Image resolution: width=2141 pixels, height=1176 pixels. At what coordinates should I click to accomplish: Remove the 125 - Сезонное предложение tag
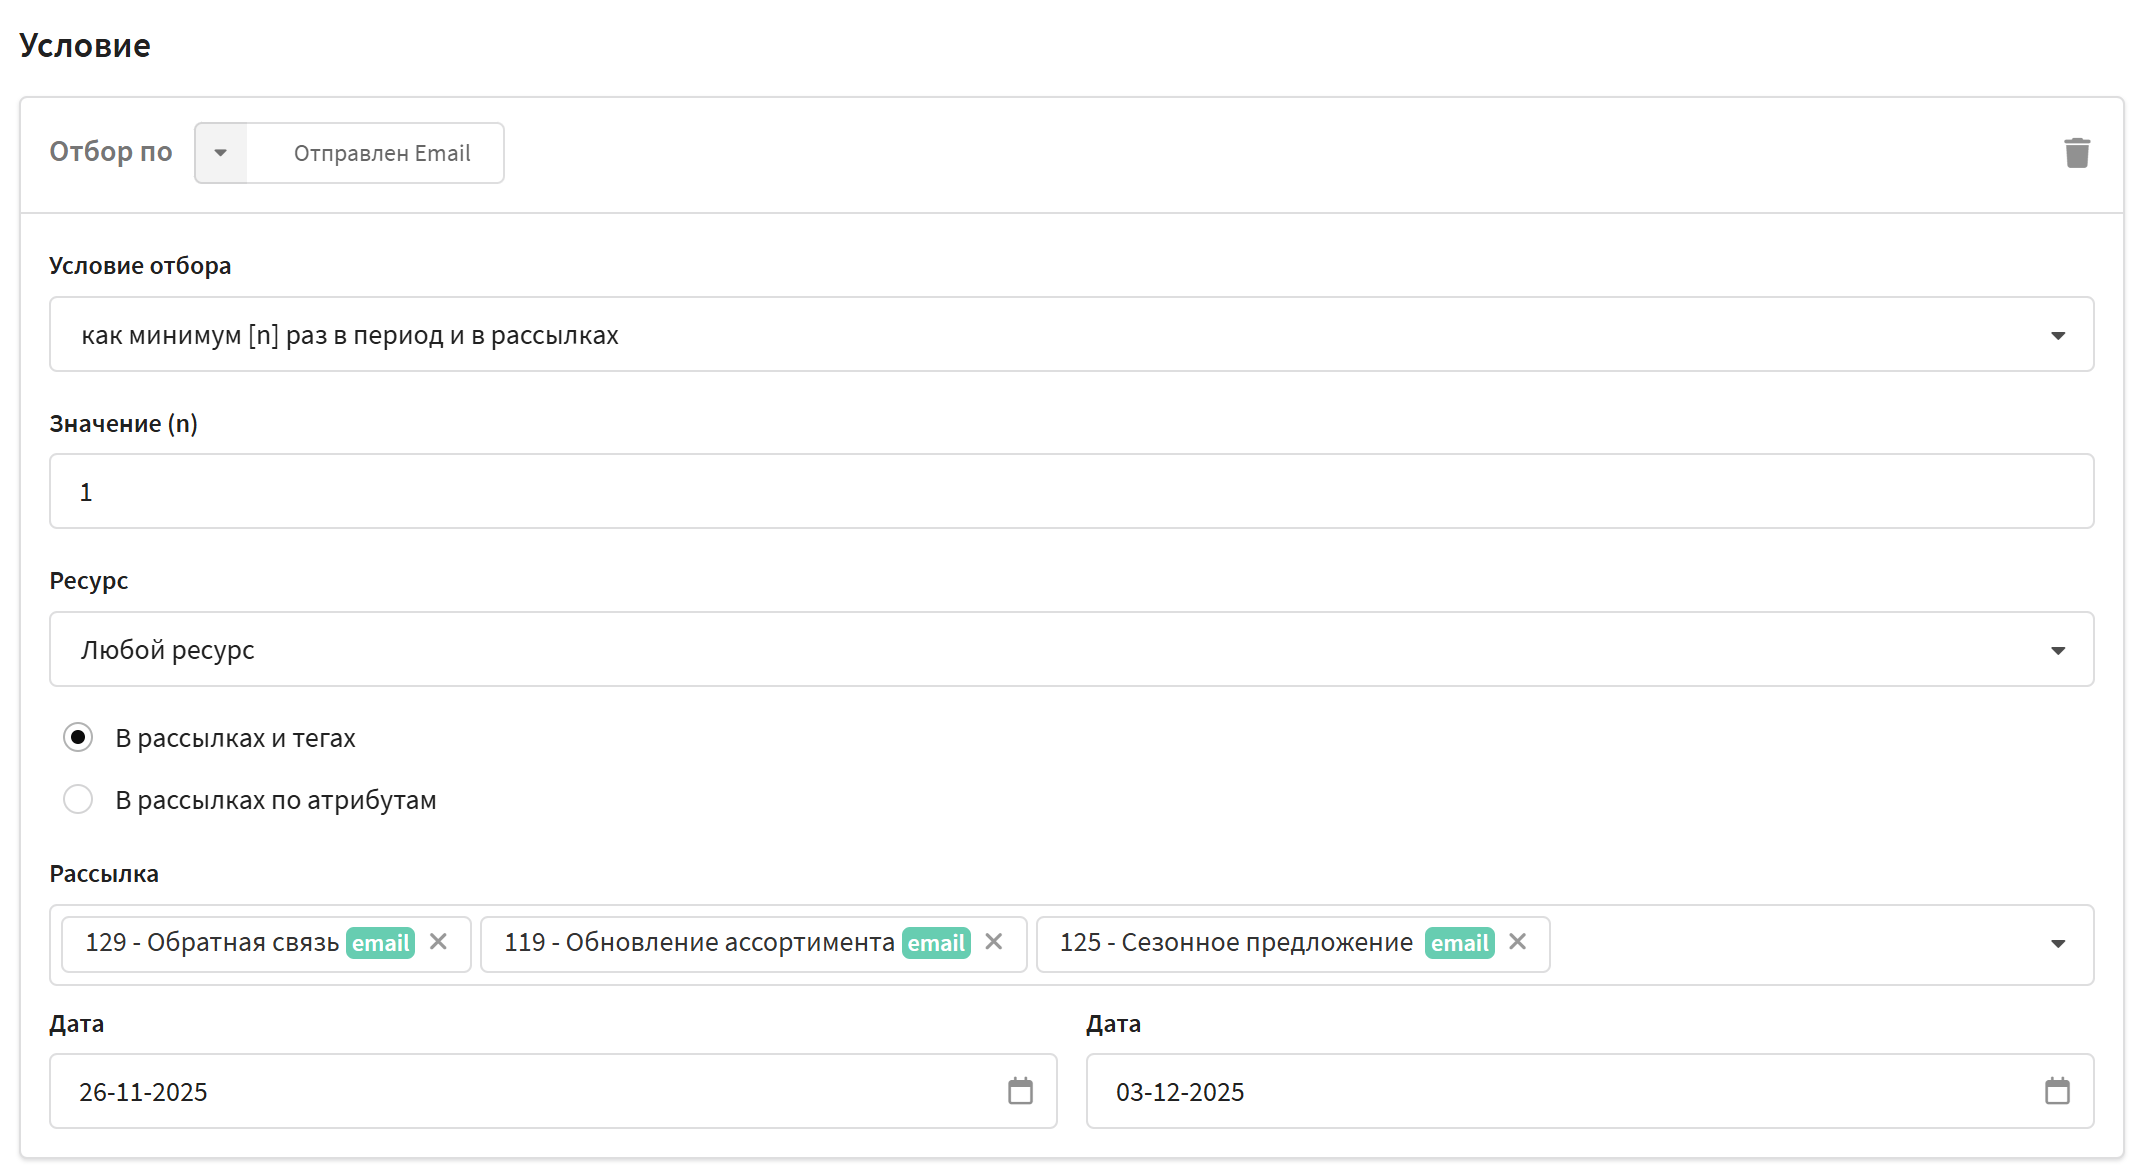tap(1517, 942)
